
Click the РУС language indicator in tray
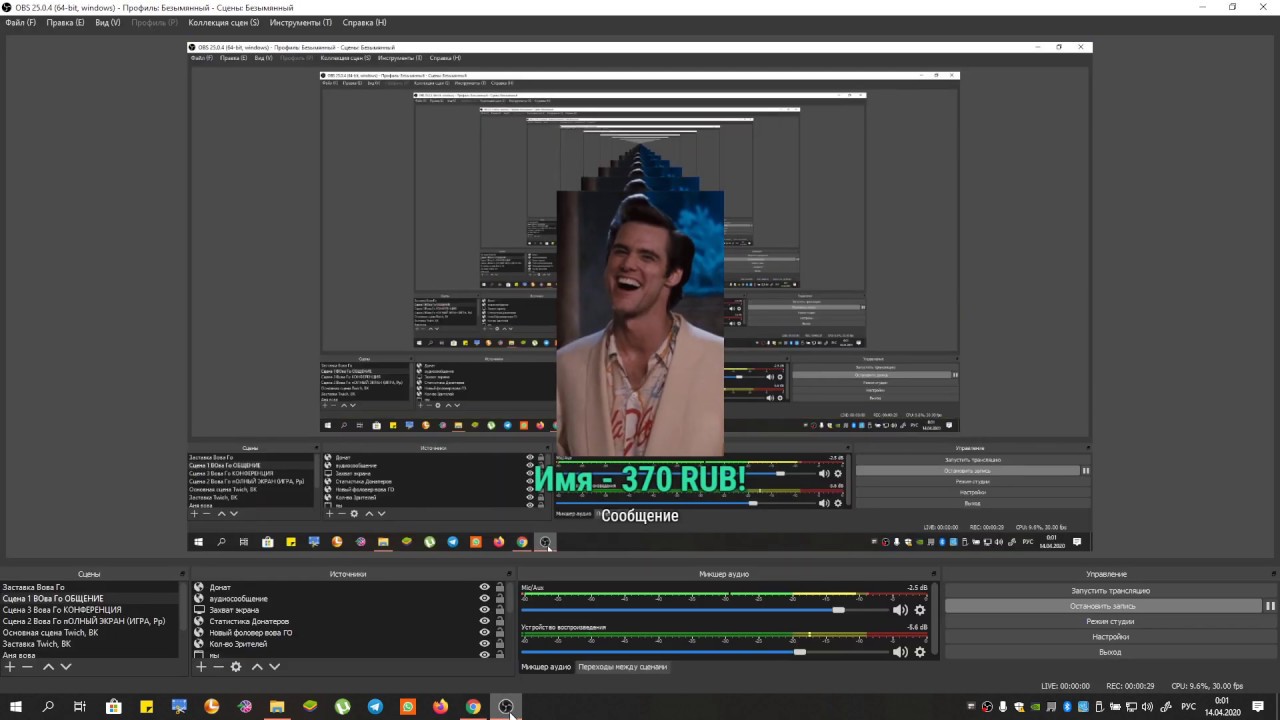(1189, 707)
